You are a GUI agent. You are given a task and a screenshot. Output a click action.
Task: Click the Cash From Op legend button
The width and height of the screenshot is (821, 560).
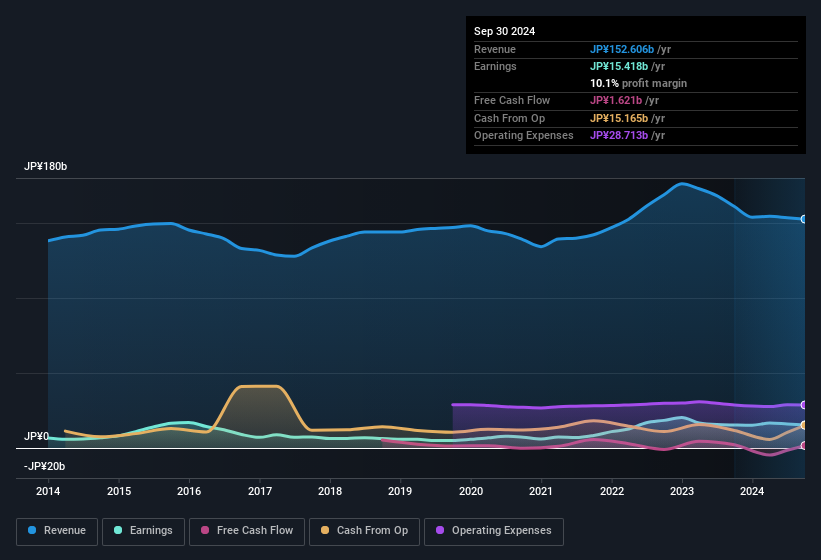point(365,530)
